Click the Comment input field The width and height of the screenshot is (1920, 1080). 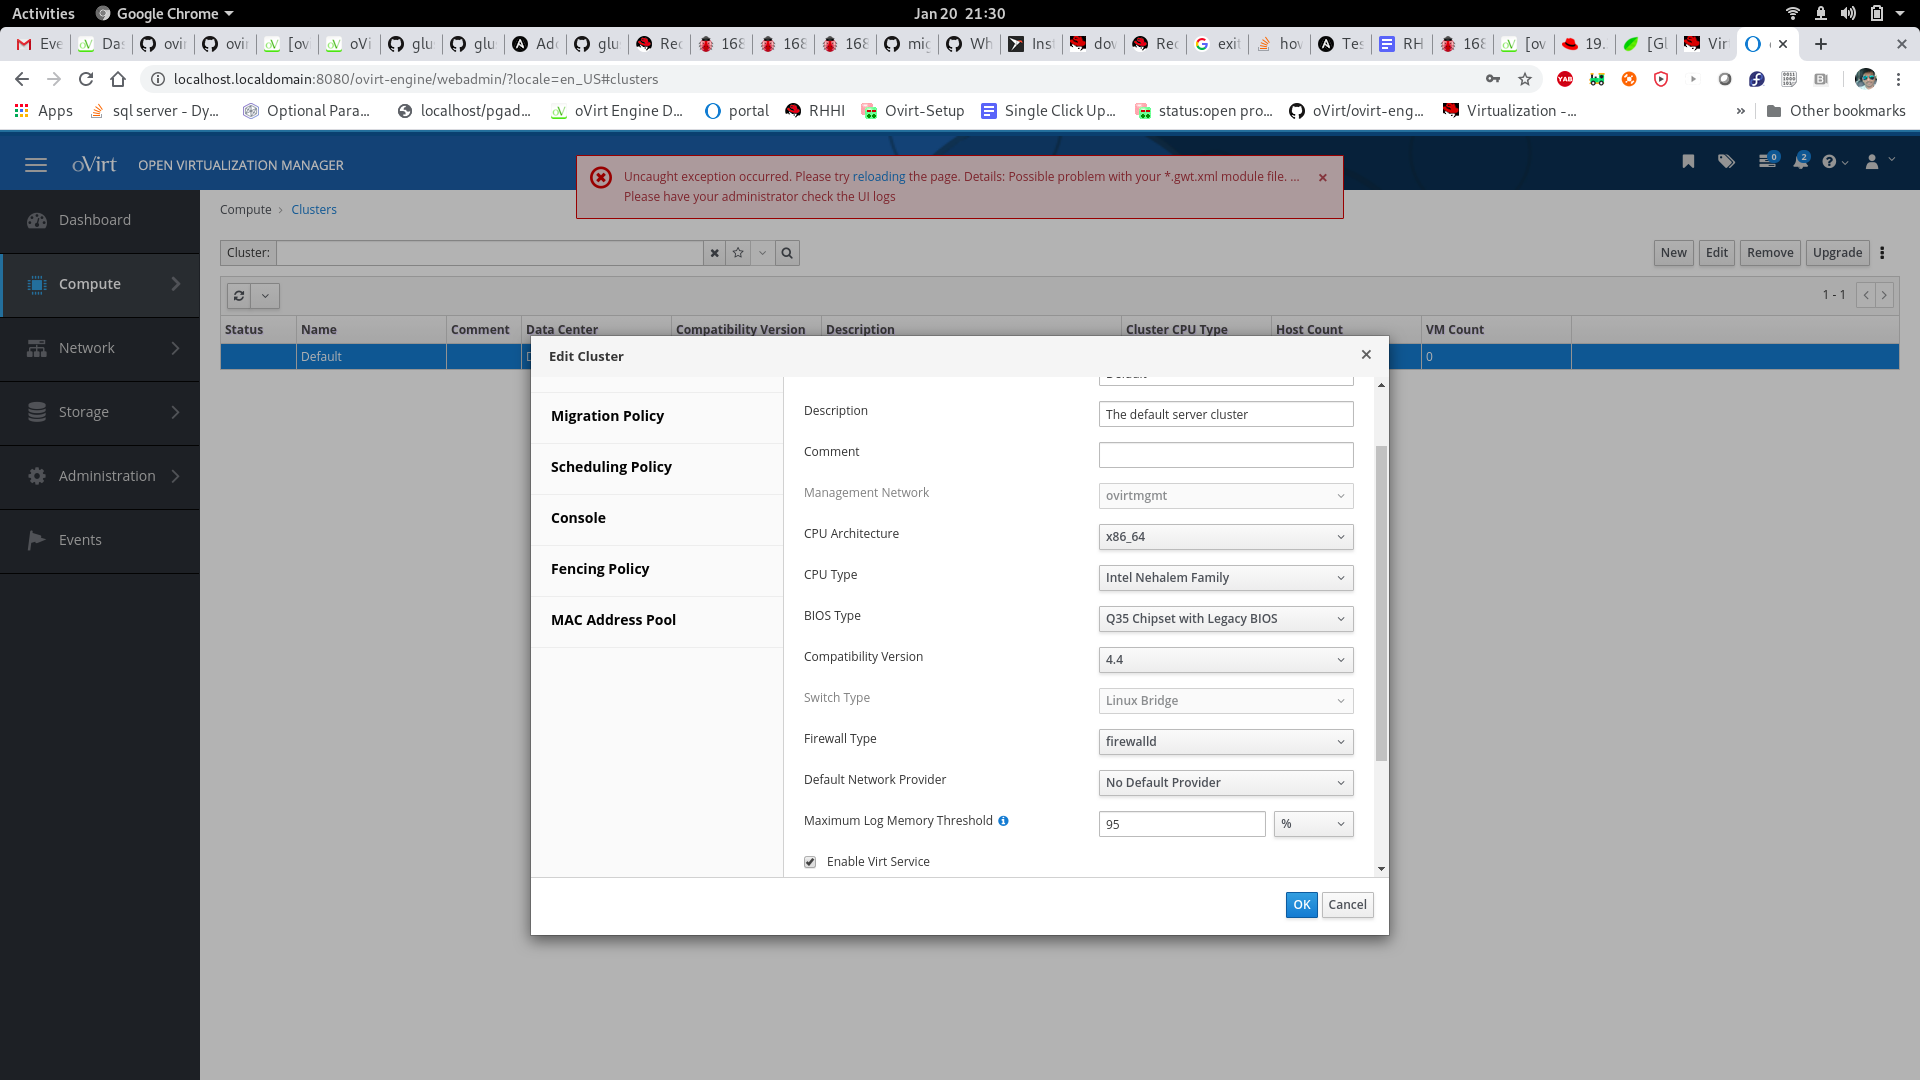tap(1225, 455)
